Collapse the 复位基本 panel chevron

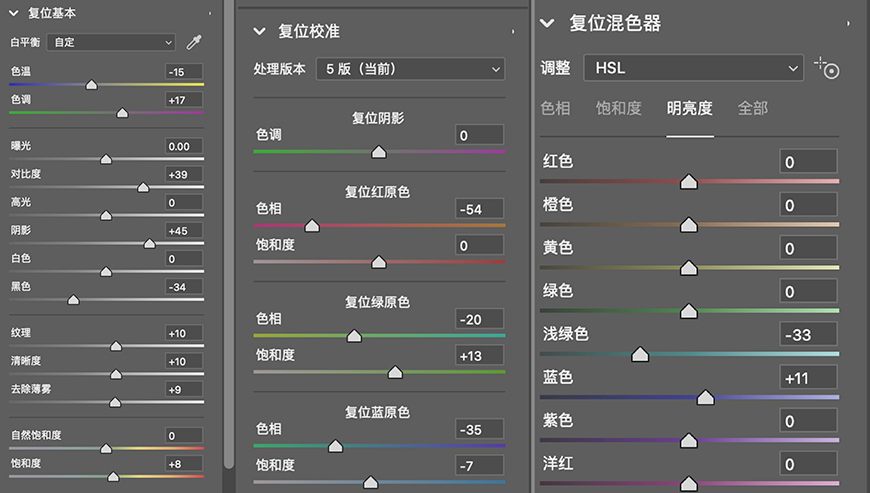pos(14,13)
